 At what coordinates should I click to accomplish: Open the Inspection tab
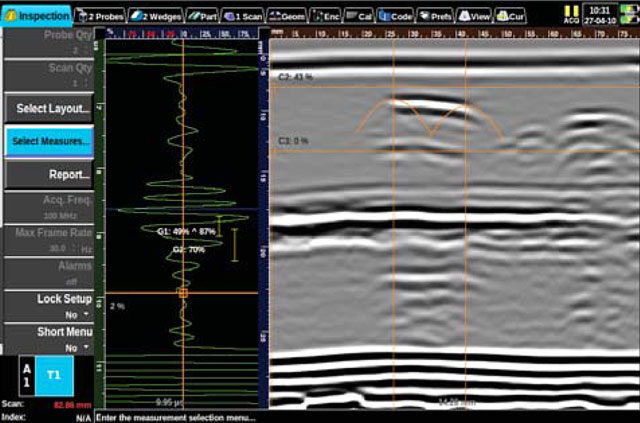pyautogui.click(x=37, y=16)
